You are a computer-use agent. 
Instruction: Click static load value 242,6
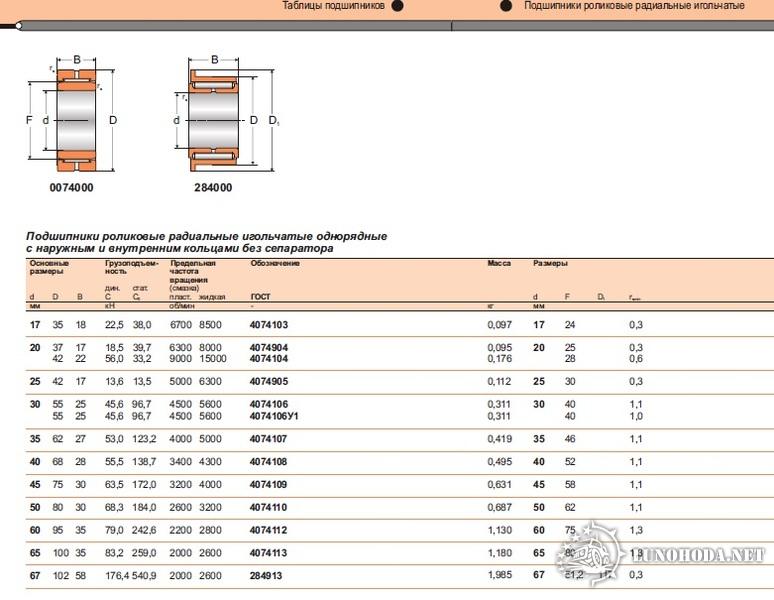click(x=144, y=530)
